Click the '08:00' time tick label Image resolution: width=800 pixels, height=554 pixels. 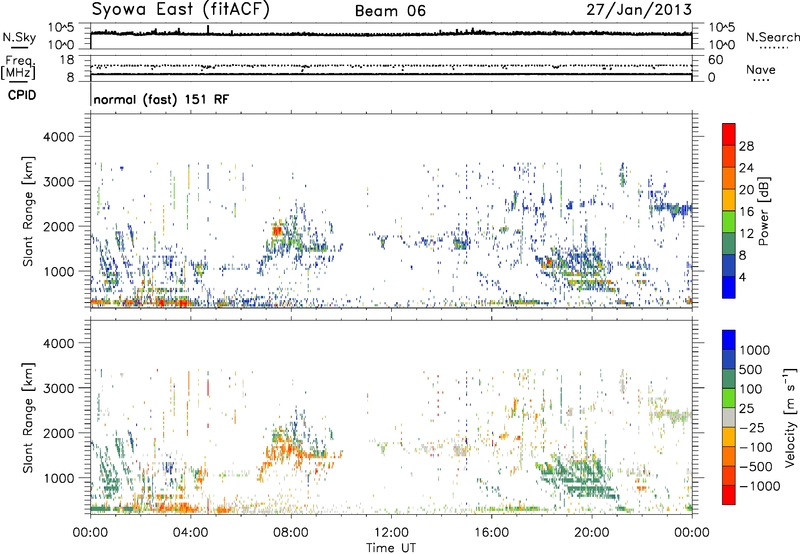click(x=291, y=533)
